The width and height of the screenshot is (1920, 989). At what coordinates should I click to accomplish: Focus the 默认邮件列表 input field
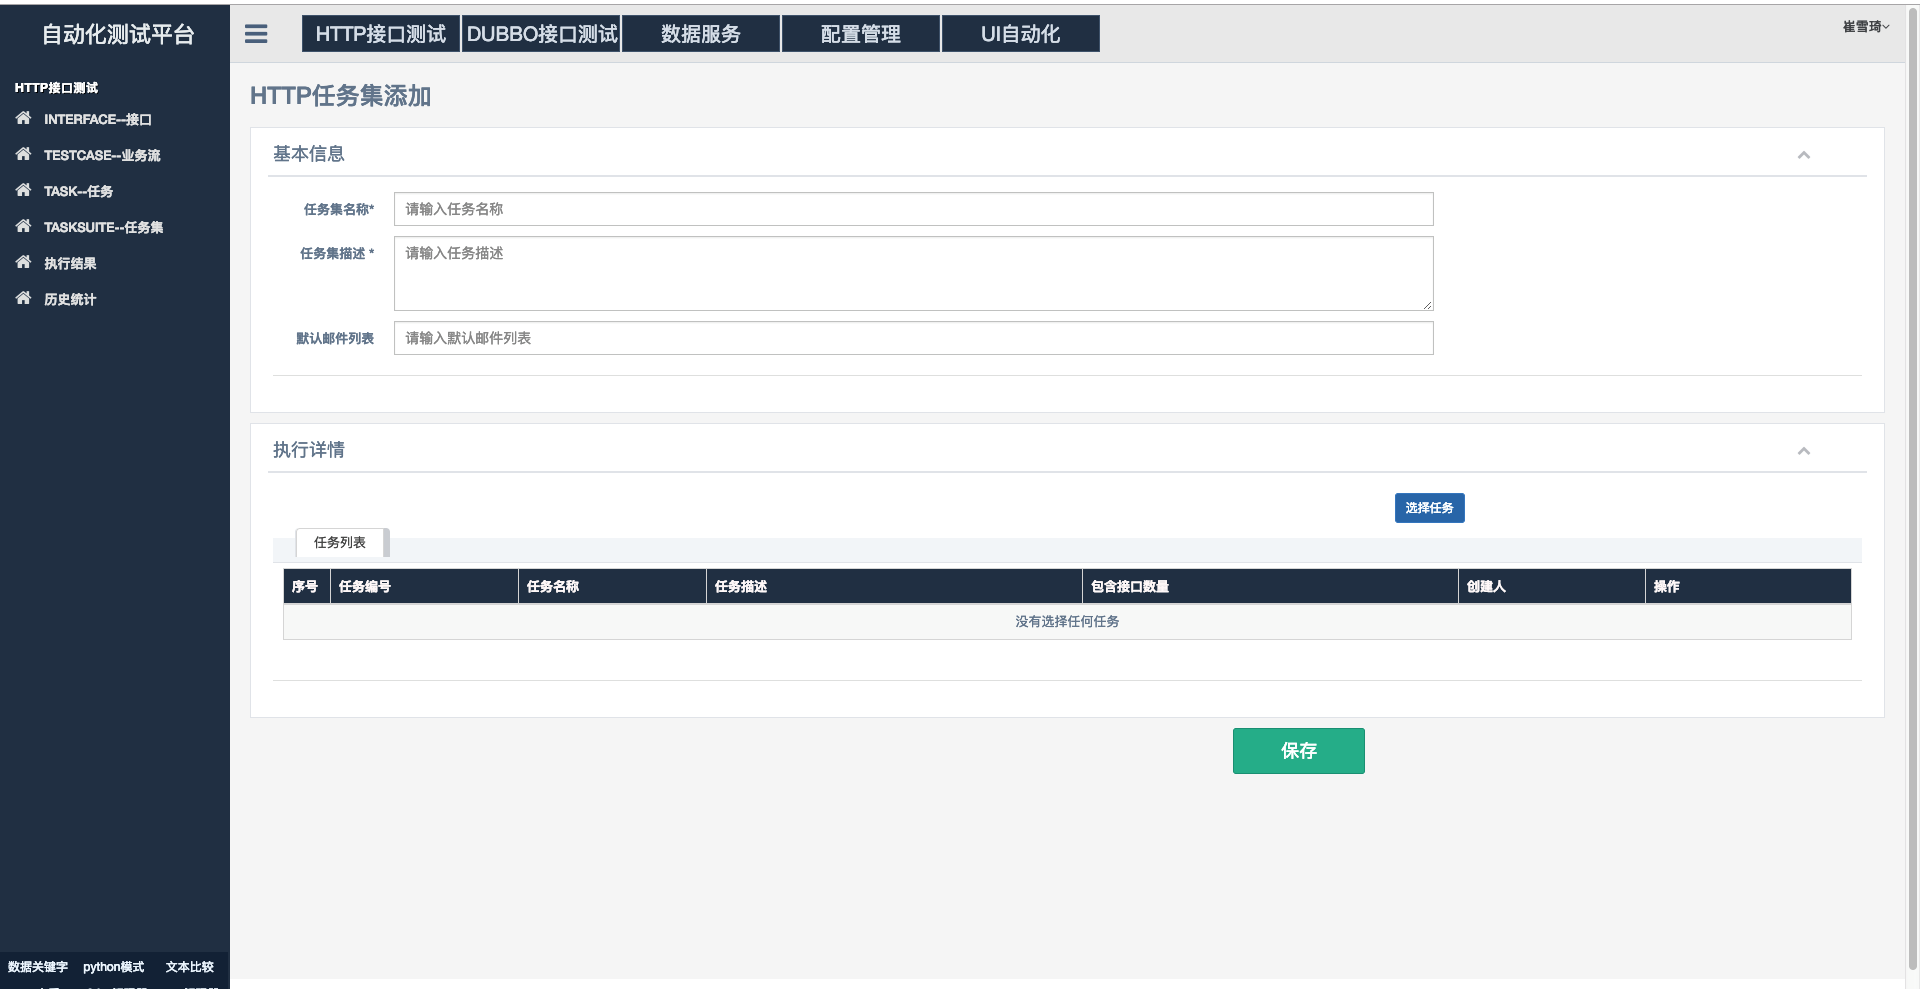(x=914, y=338)
